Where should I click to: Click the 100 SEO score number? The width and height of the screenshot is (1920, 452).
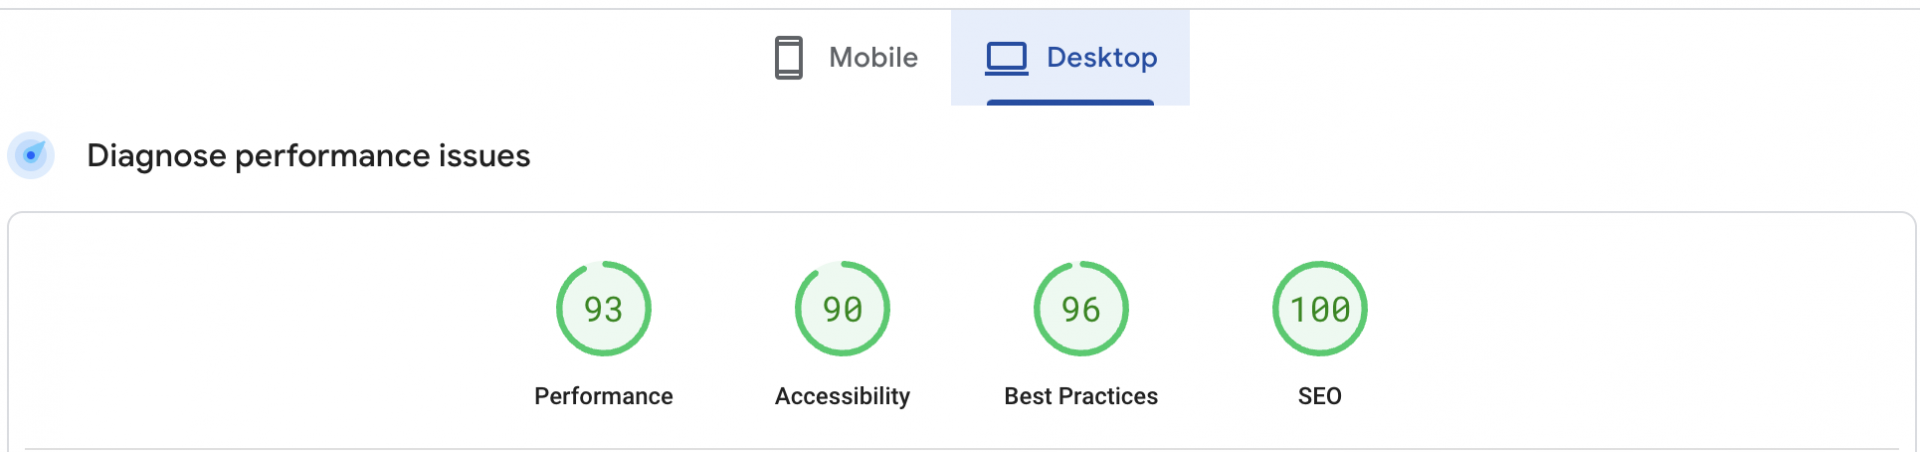(x=1320, y=310)
